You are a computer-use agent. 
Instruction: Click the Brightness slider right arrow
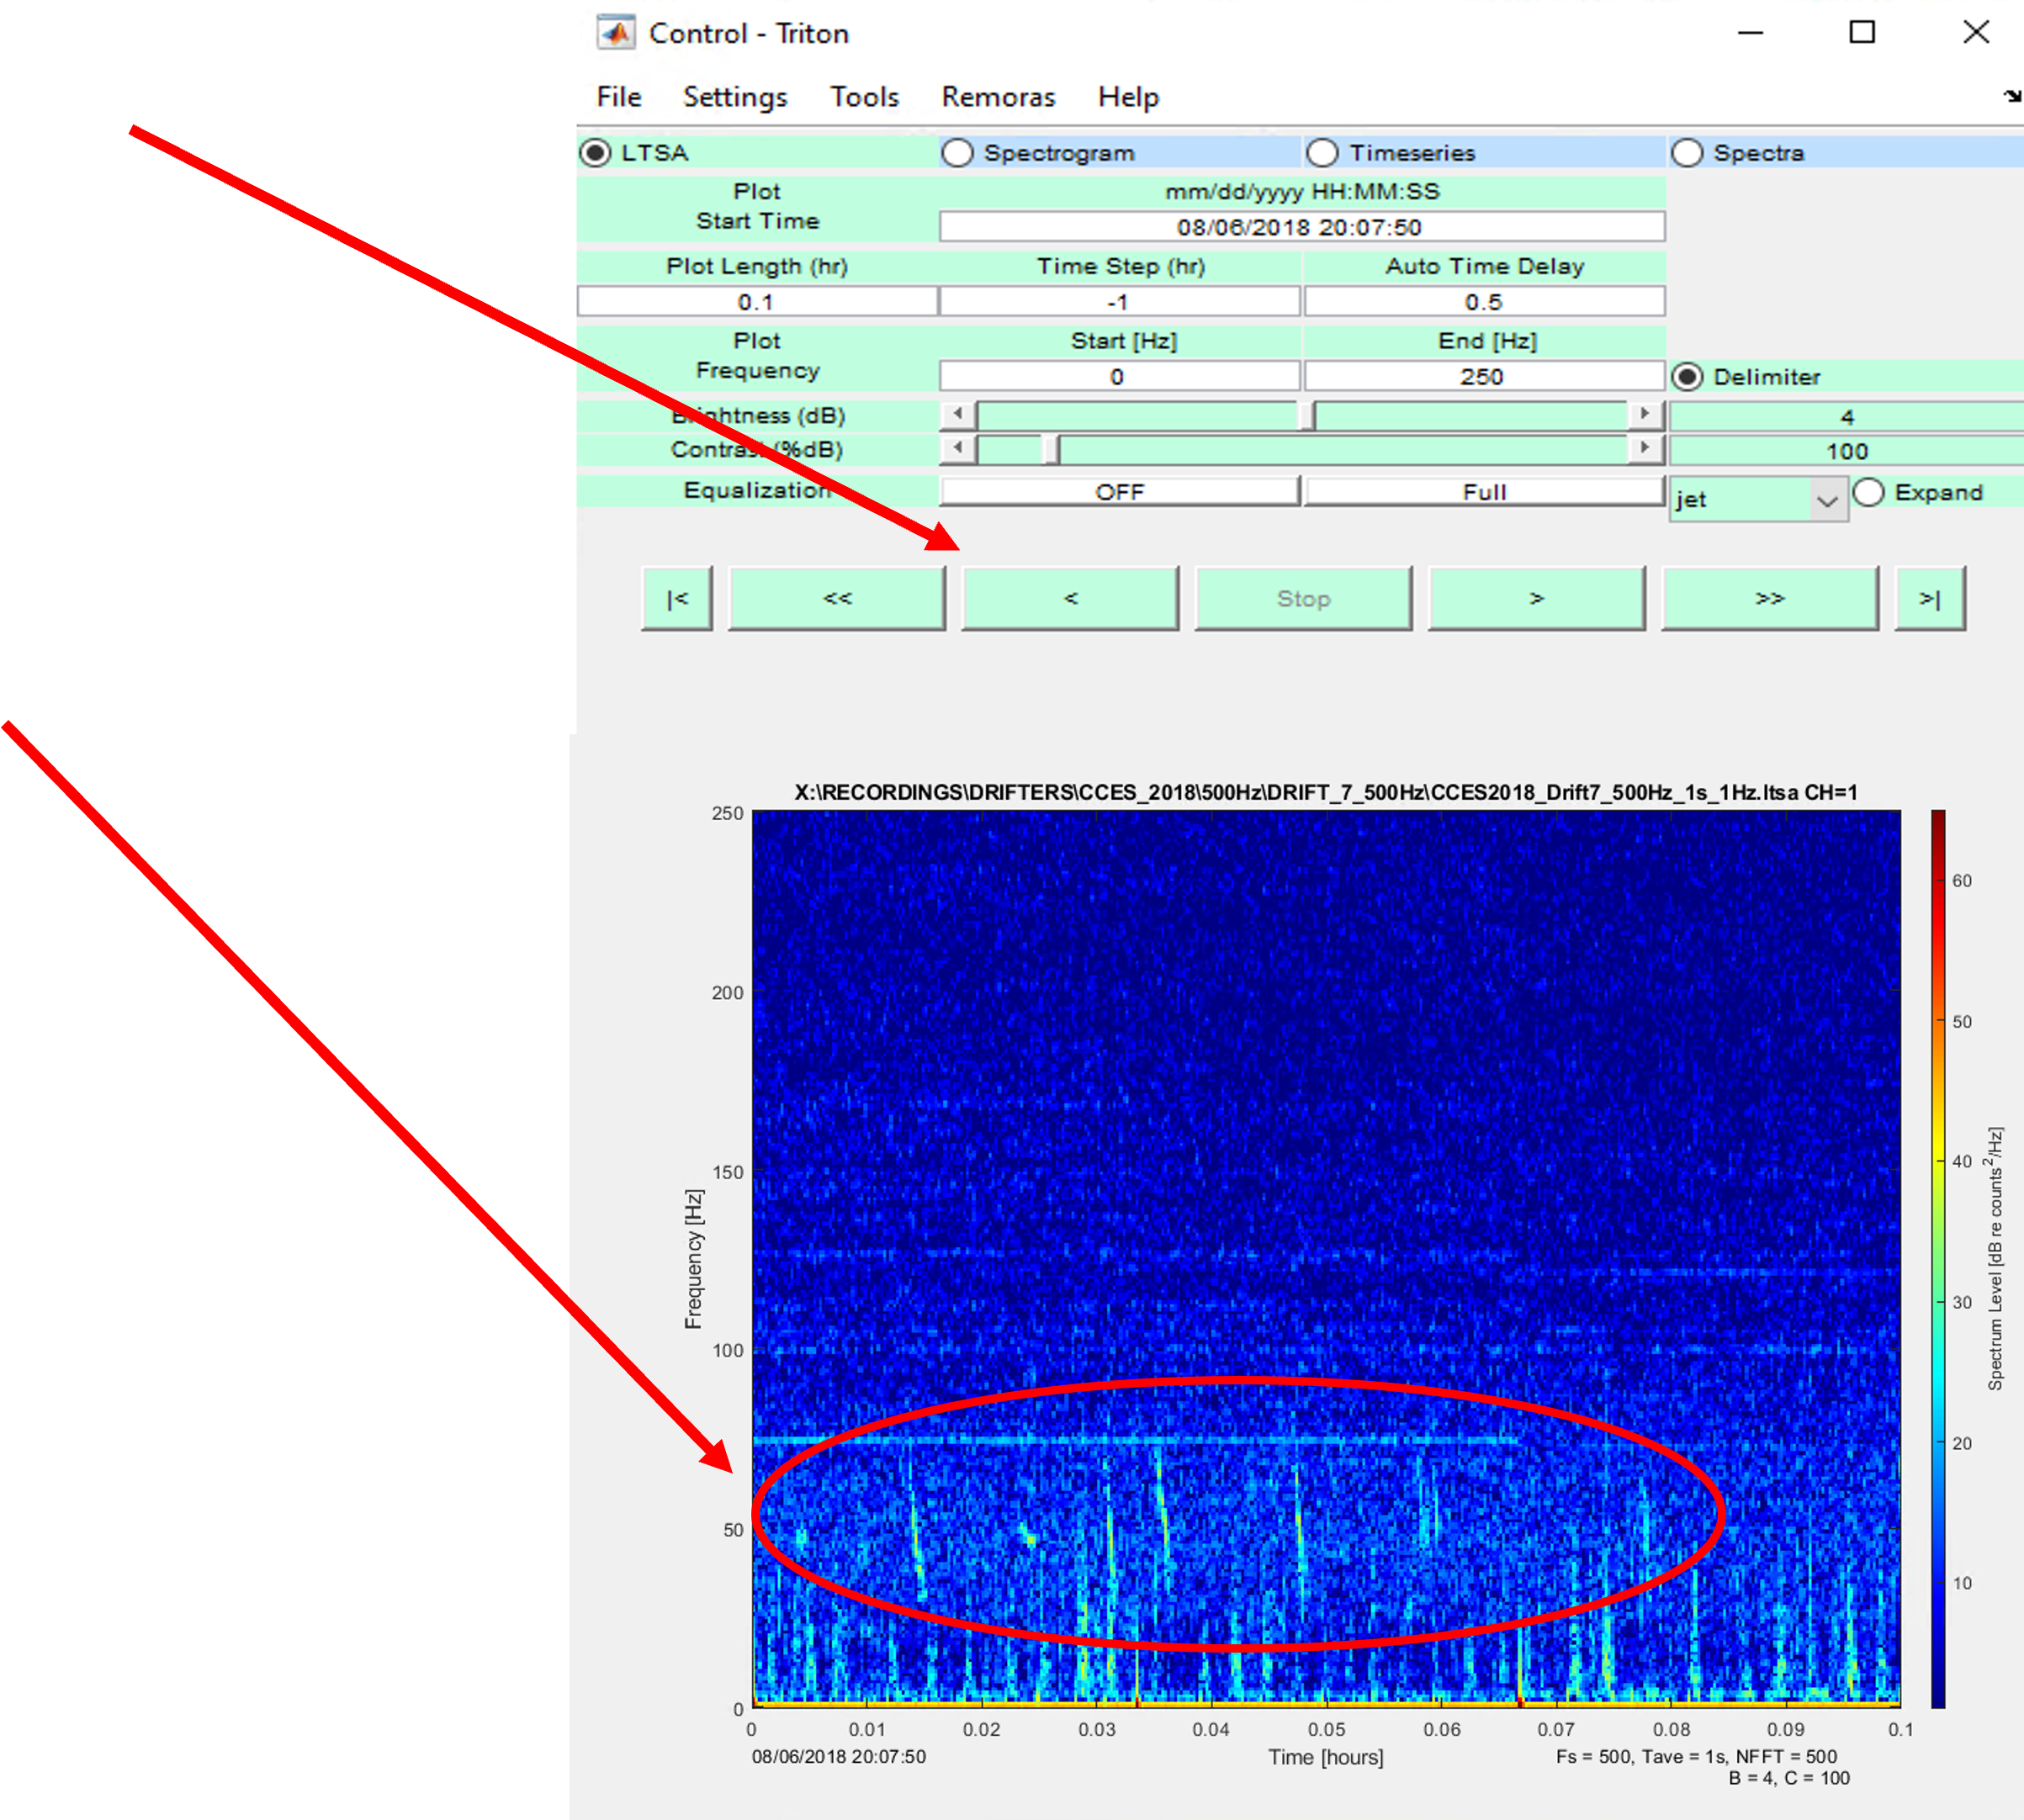(1645, 414)
